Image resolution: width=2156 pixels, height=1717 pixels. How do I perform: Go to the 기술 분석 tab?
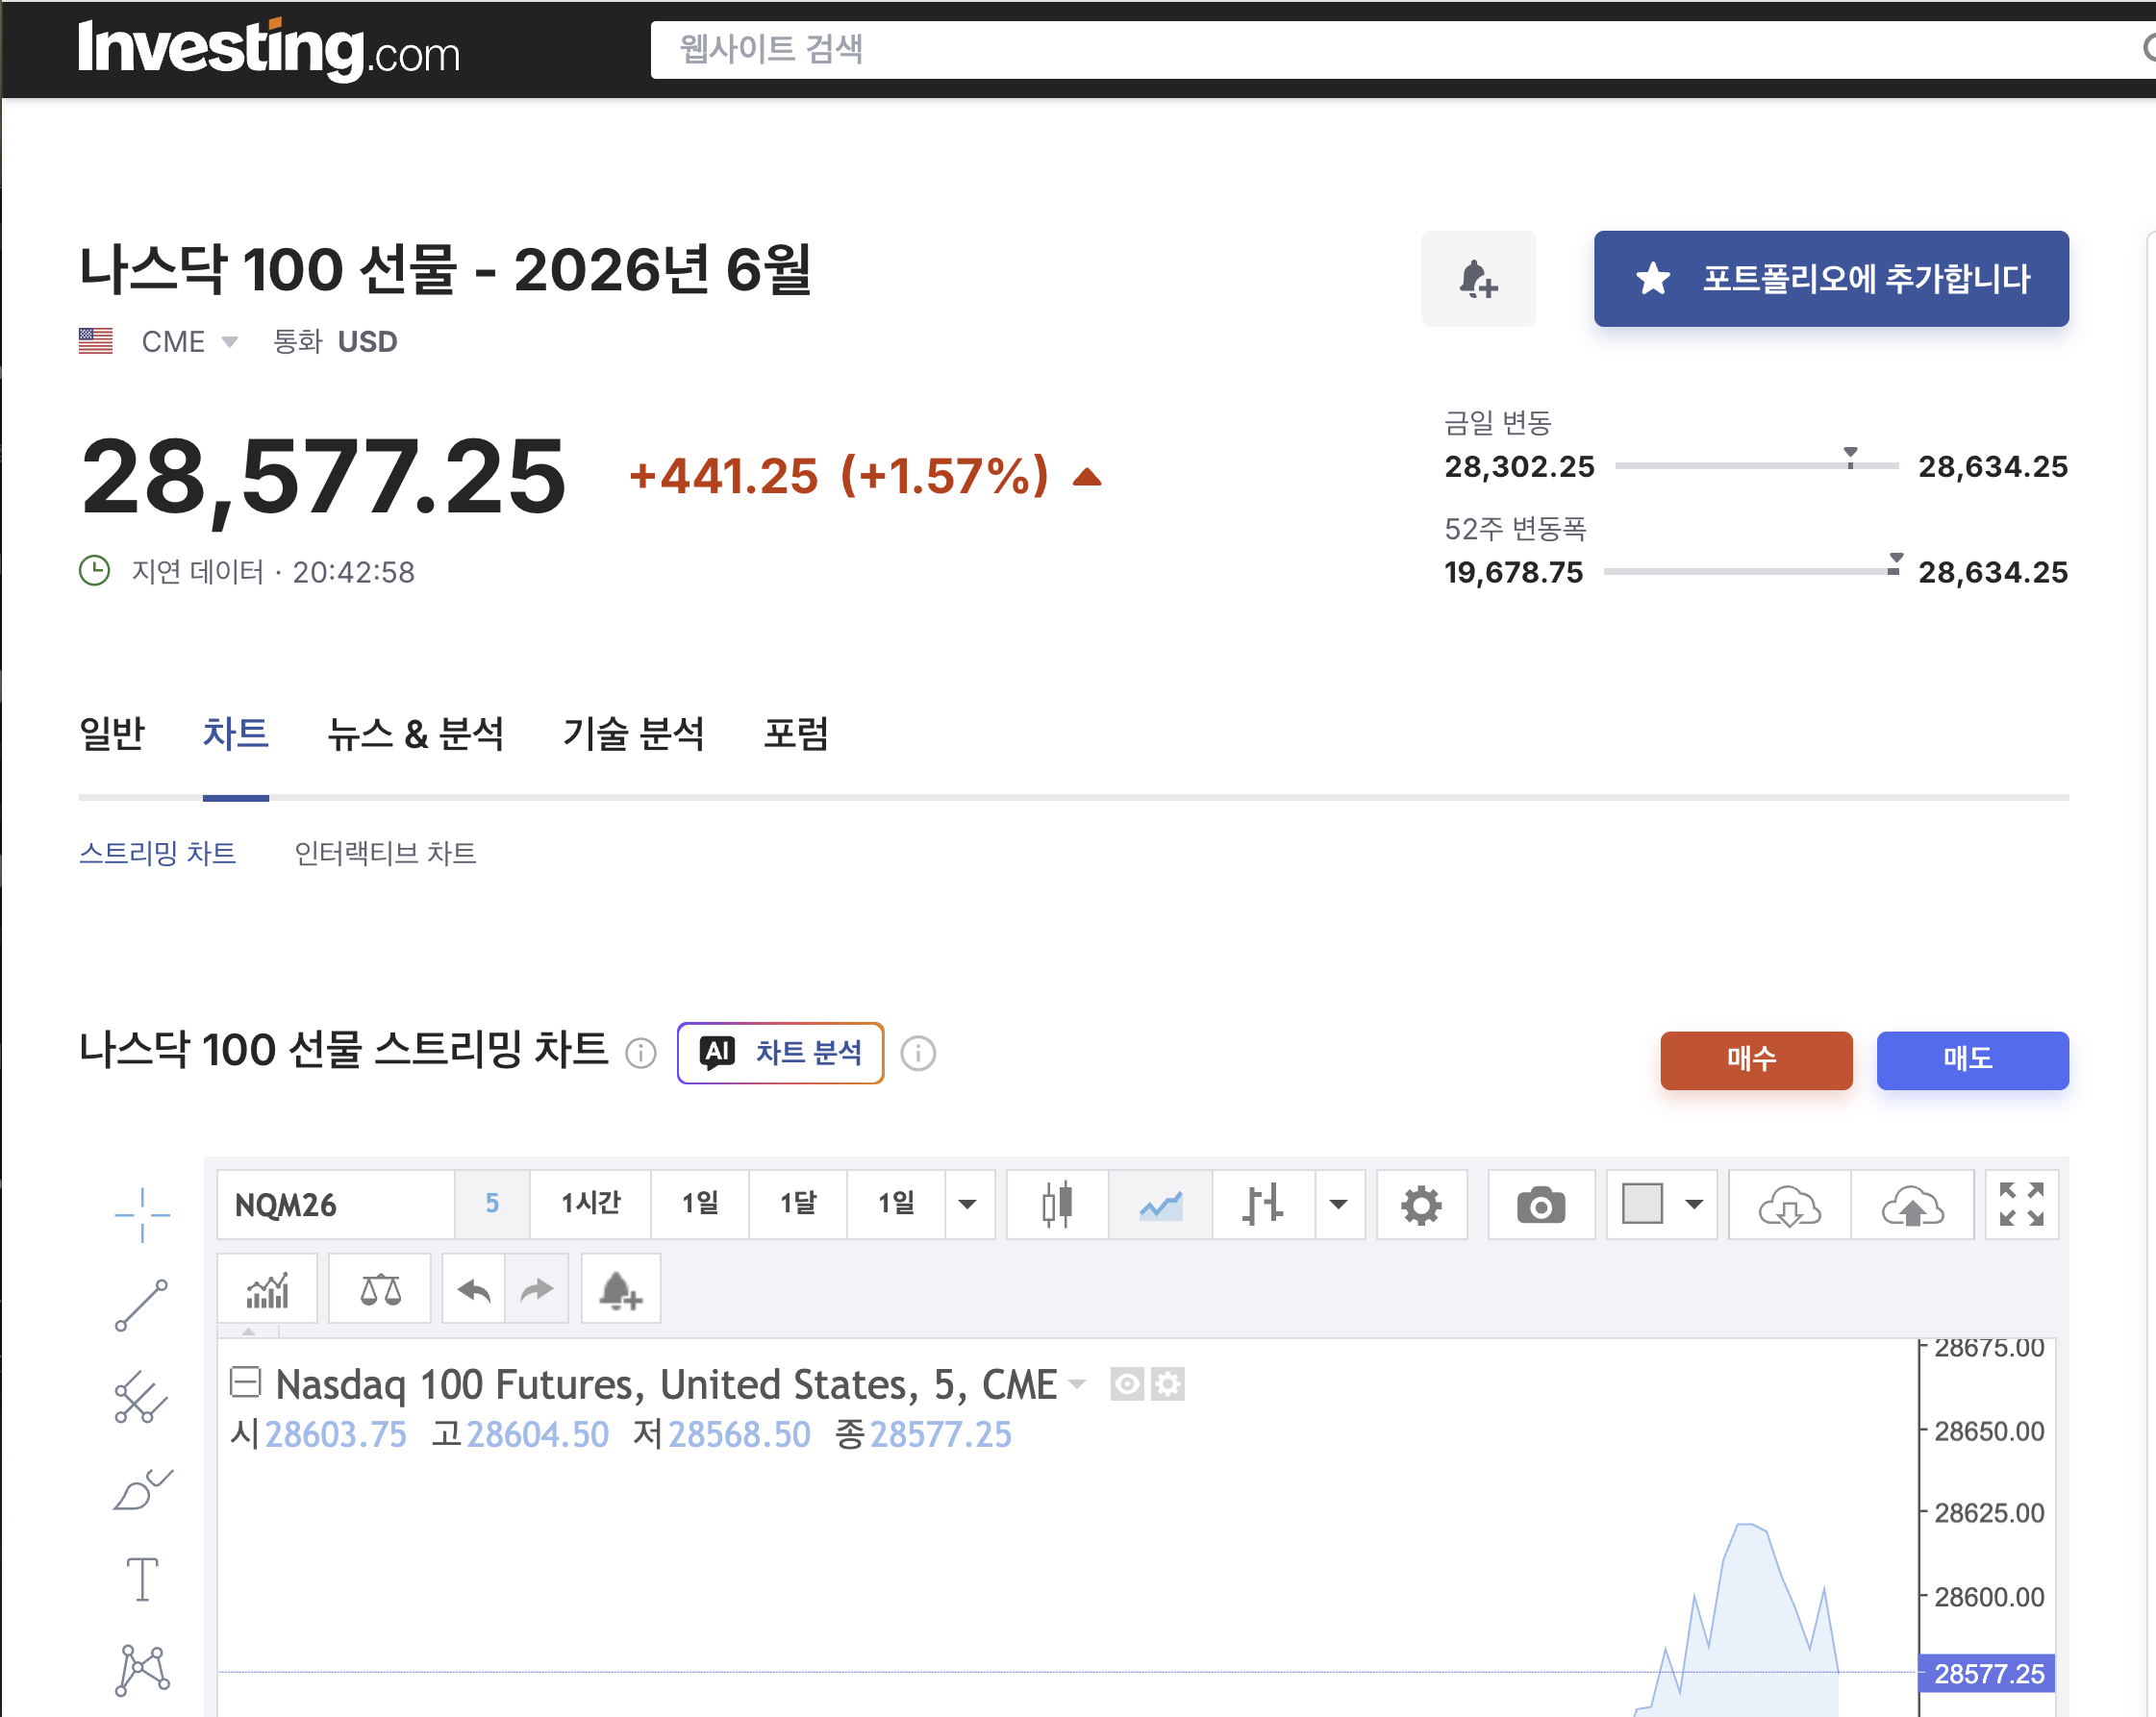tap(634, 733)
